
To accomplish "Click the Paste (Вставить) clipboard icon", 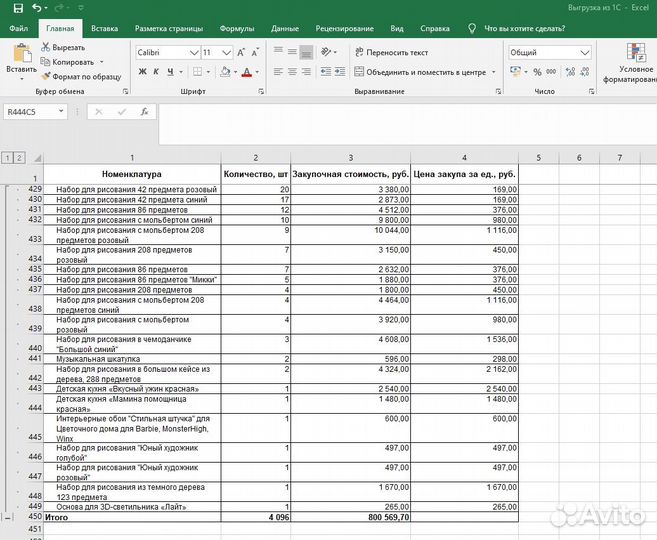I will (20, 54).
